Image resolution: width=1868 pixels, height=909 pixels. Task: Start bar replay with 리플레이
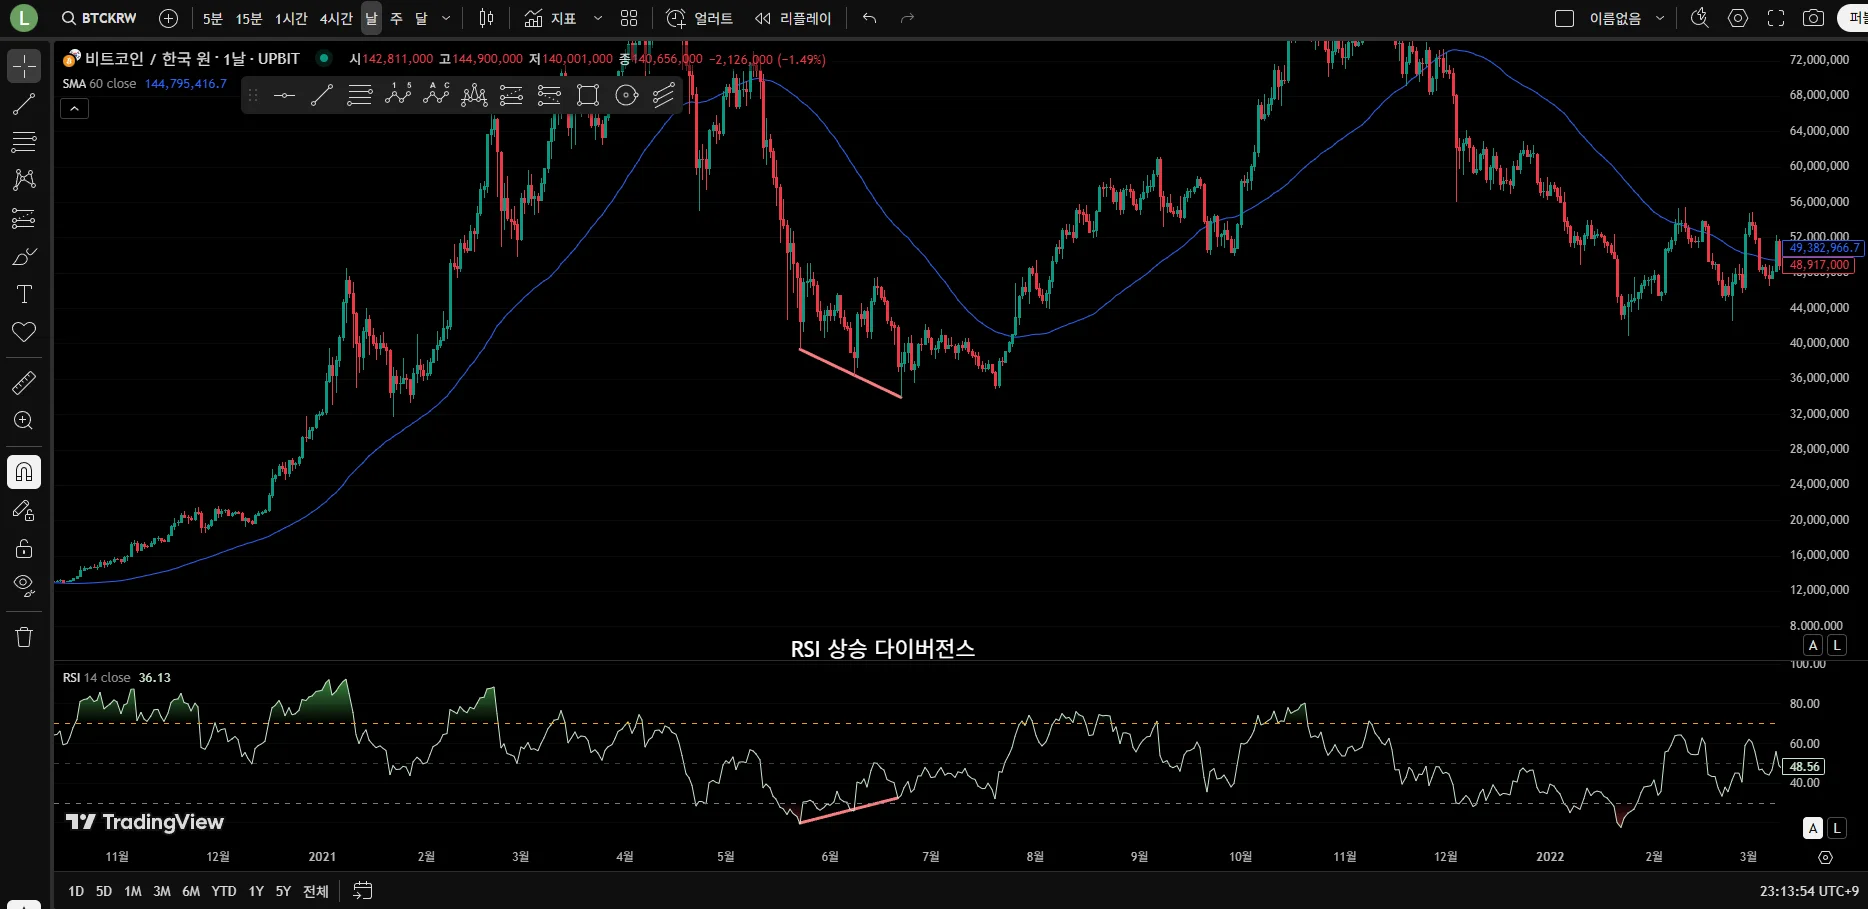click(x=793, y=18)
